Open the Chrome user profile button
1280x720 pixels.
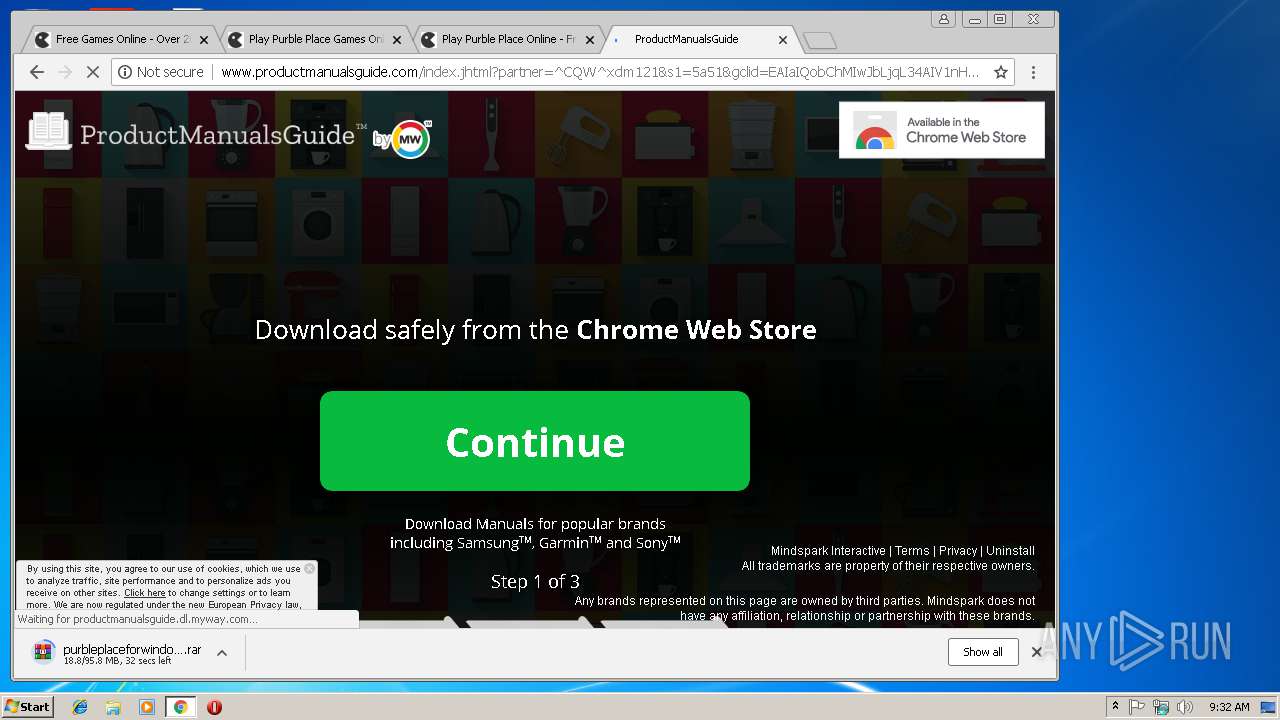(943, 19)
